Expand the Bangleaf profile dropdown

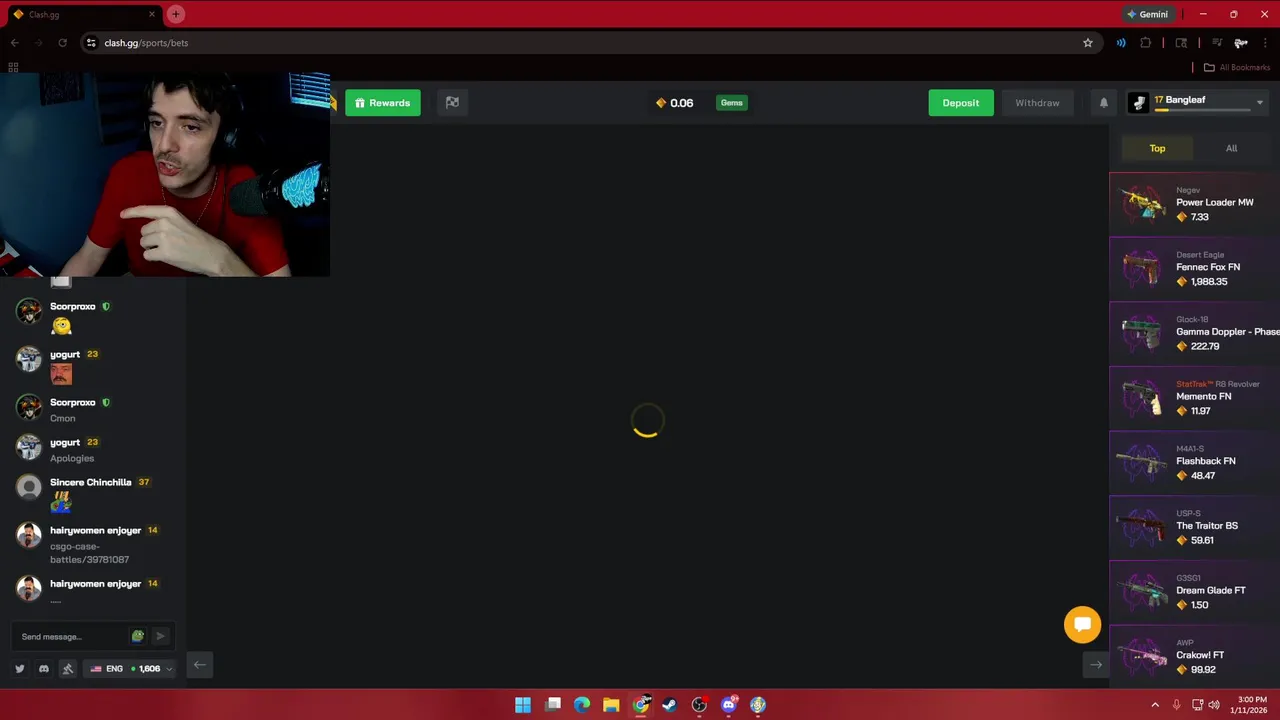1259,102
